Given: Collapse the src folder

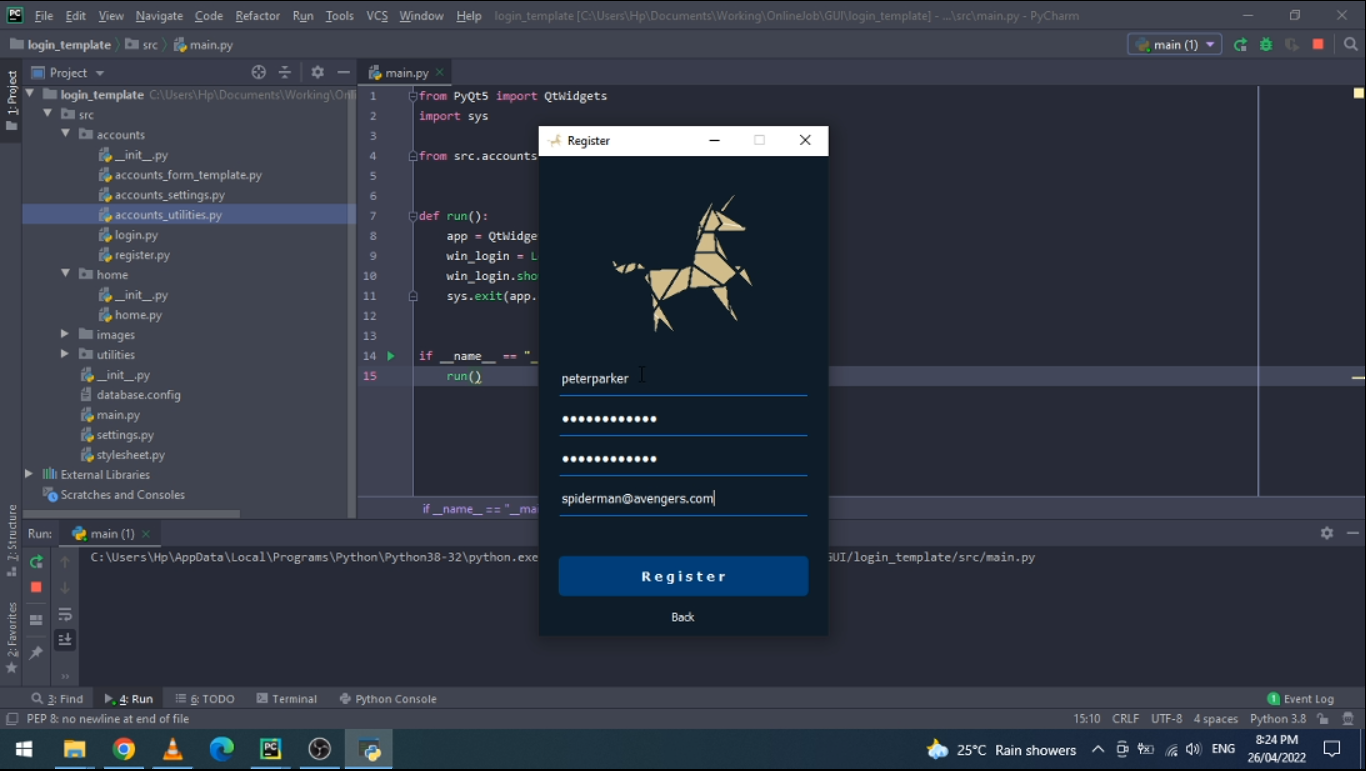Looking at the screenshot, I should pyautogui.click(x=47, y=114).
